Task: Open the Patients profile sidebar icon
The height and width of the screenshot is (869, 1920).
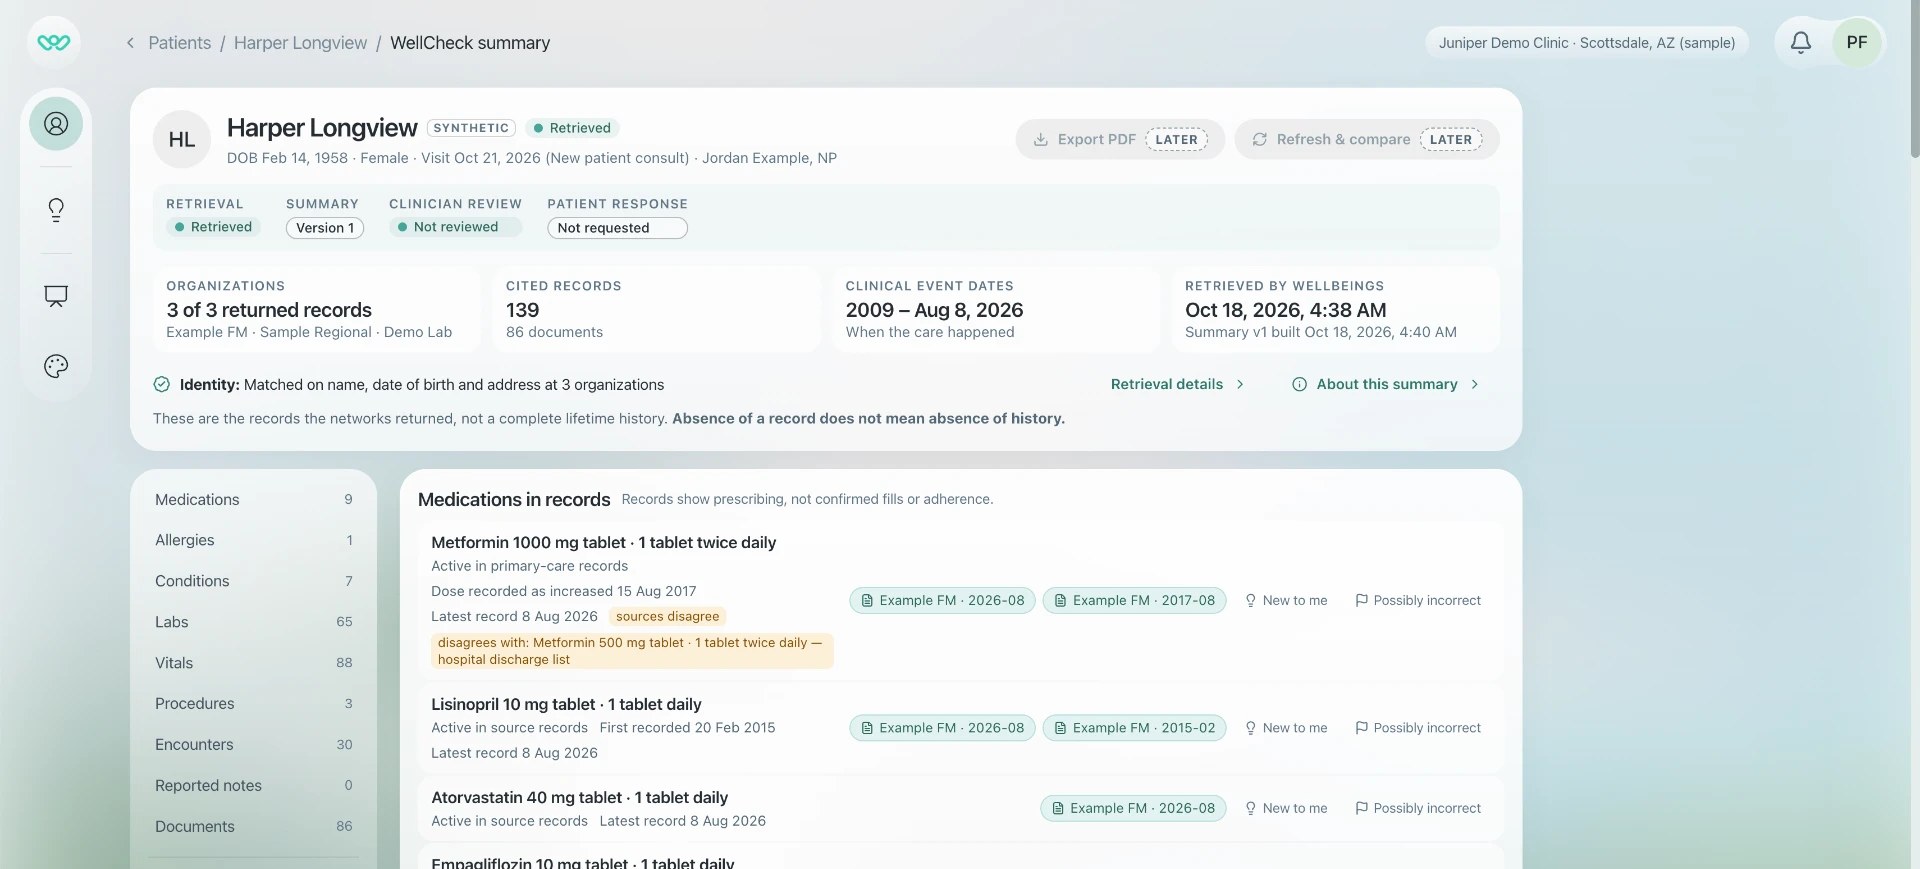Action: pos(56,123)
